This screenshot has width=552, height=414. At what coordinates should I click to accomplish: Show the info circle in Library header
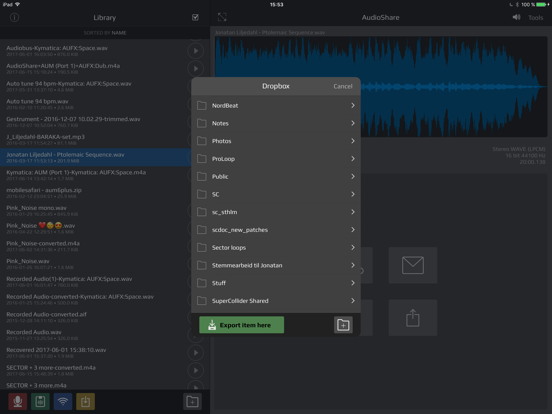pos(14,17)
